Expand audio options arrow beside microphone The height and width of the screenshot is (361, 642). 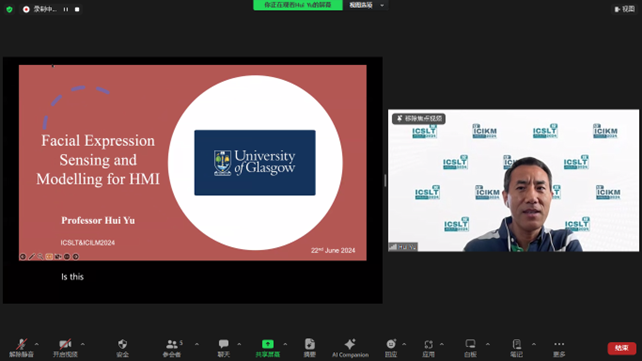click(x=36, y=344)
